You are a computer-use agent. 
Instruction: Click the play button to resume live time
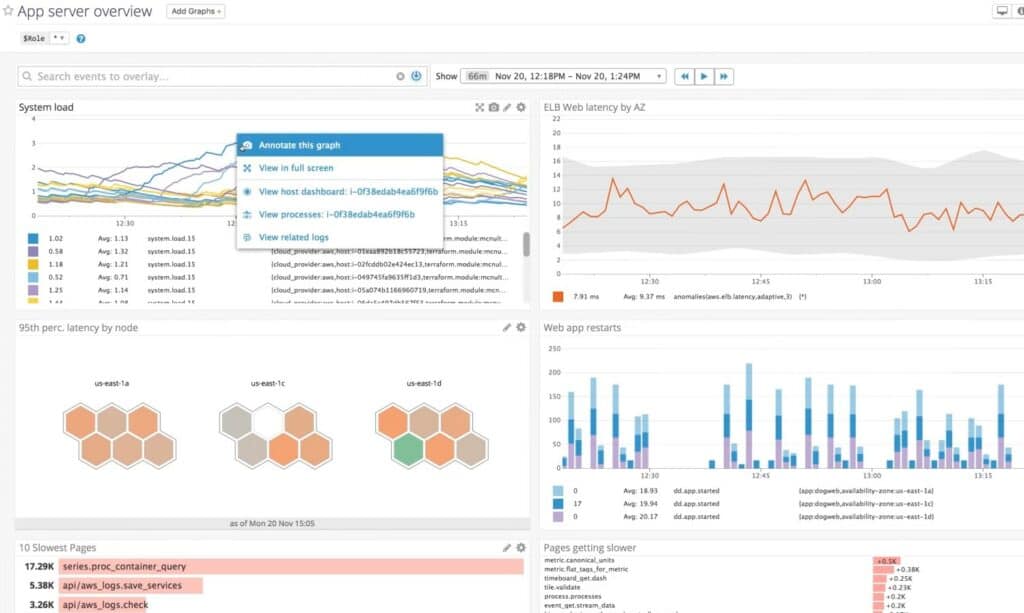tap(705, 76)
